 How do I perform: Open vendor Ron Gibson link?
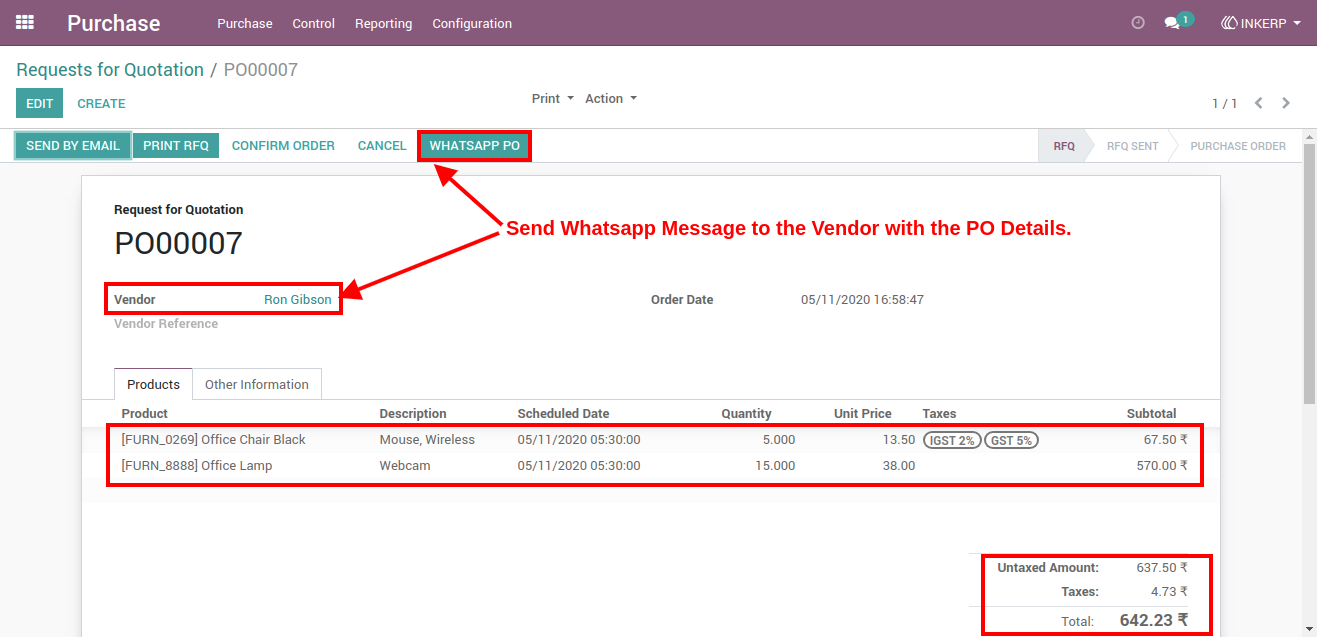click(298, 300)
